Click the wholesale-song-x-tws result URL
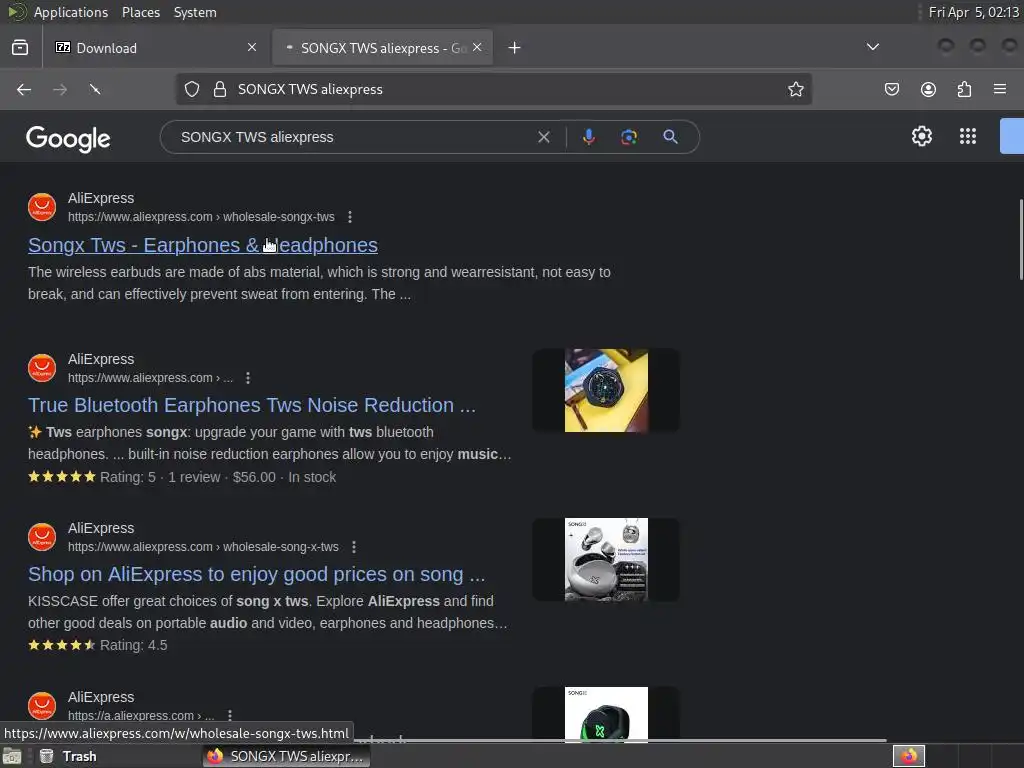The height and width of the screenshot is (768, 1024). tap(203, 547)
